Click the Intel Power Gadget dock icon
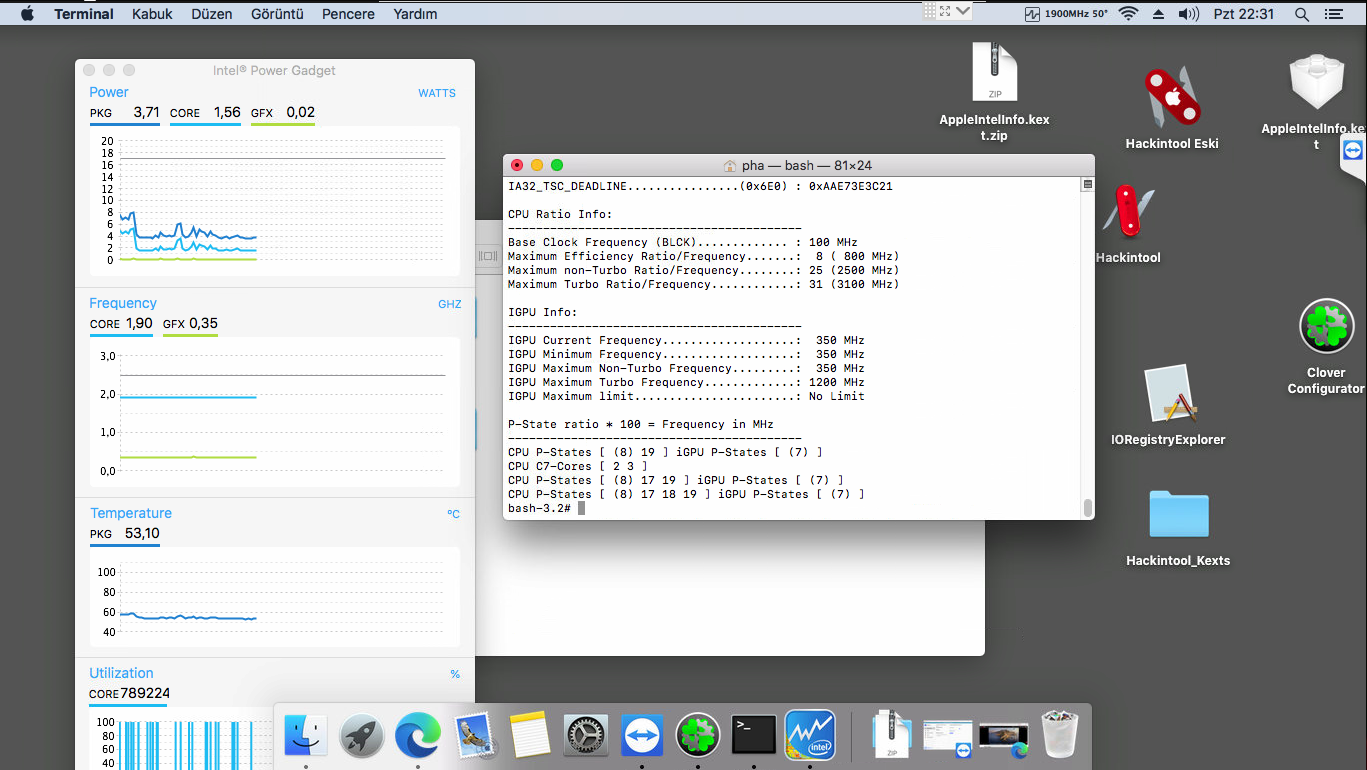1367x770 pixels. [x=809, y=736]
